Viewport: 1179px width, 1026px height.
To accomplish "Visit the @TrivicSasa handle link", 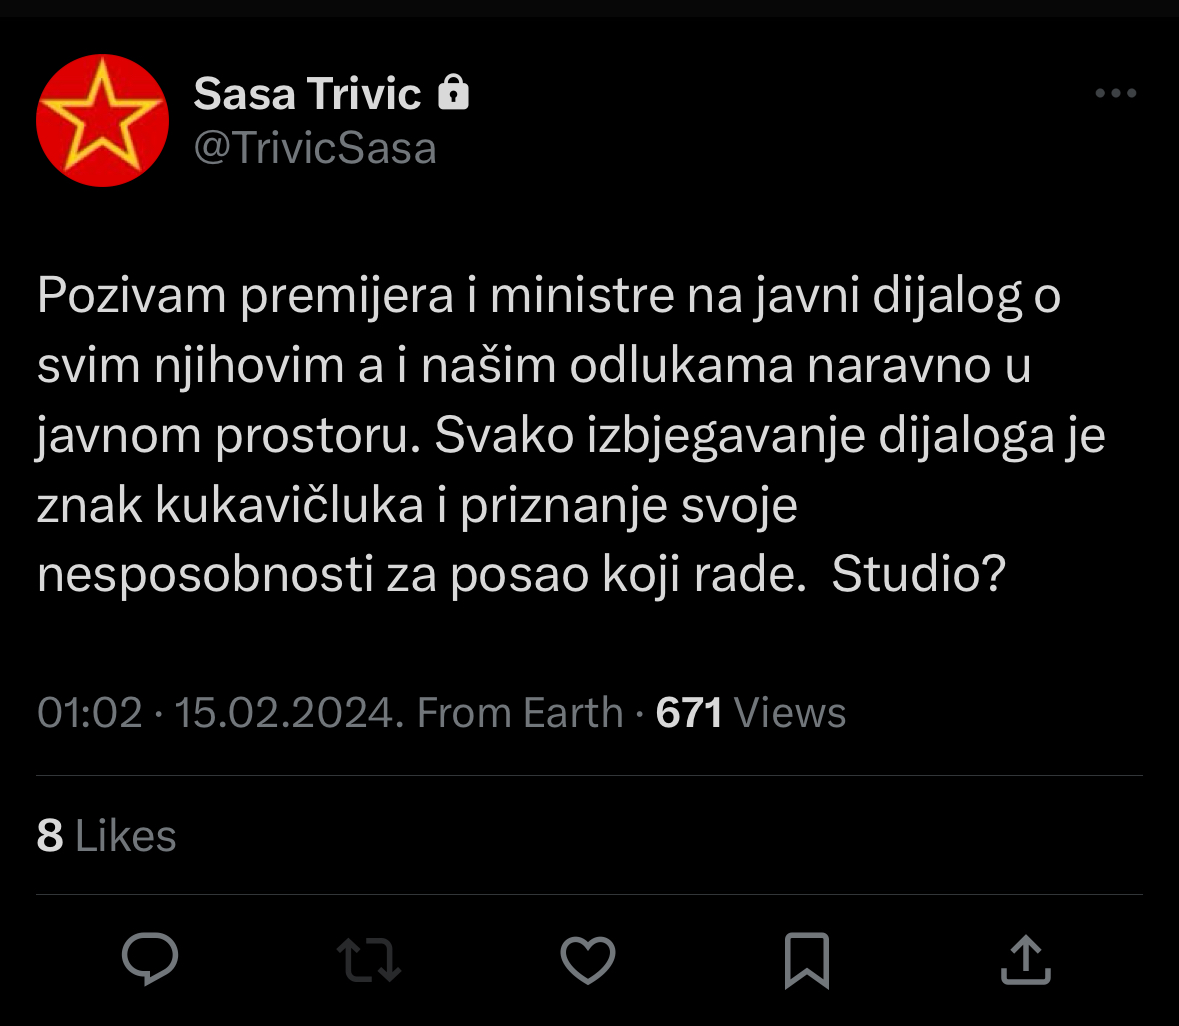I will pyautogui.click(x=314, y=149).
